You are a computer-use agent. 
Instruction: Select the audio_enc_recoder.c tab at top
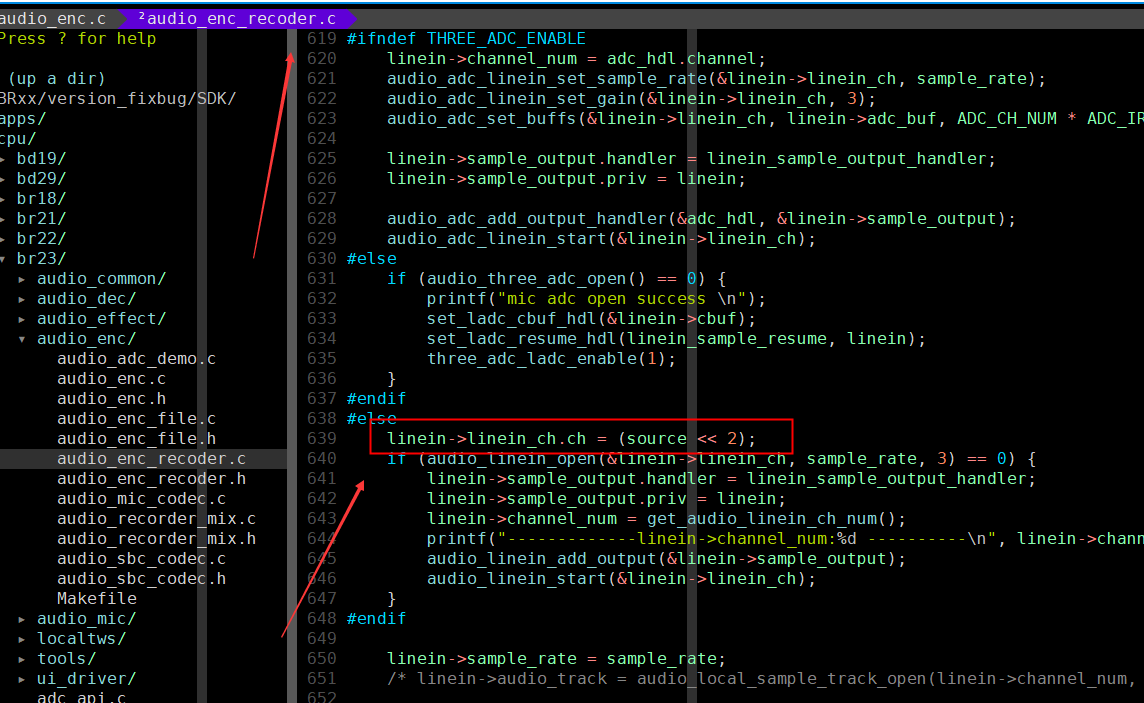coord(237,18)
